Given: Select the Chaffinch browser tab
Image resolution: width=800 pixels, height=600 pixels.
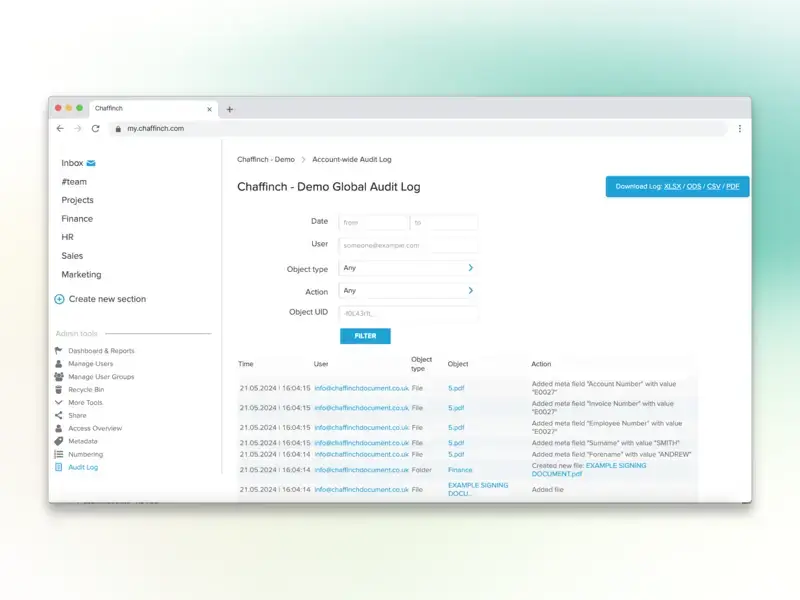Looking at the screenshot, I should 153,109.
